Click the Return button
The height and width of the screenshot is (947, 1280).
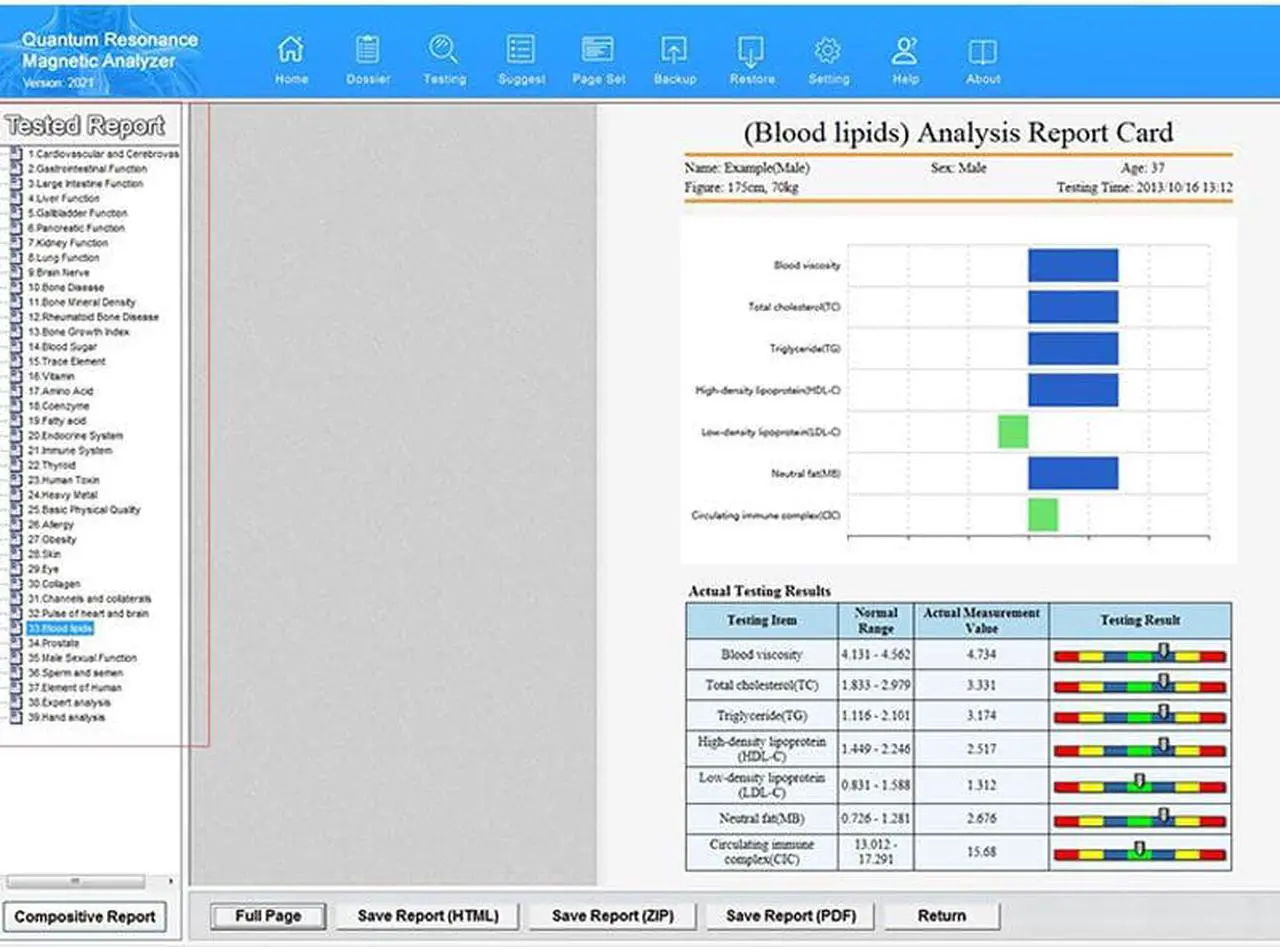point(942,916)
